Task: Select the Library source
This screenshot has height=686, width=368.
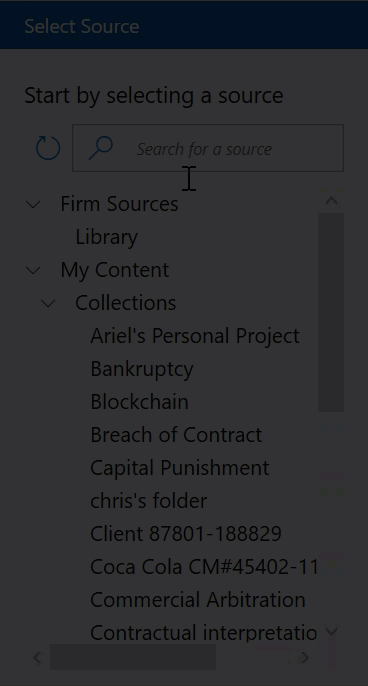Action: coord(106,237)
